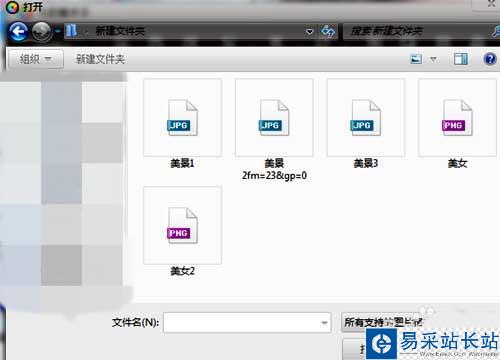Click the 新建文件夹 toolbar button

100,59
